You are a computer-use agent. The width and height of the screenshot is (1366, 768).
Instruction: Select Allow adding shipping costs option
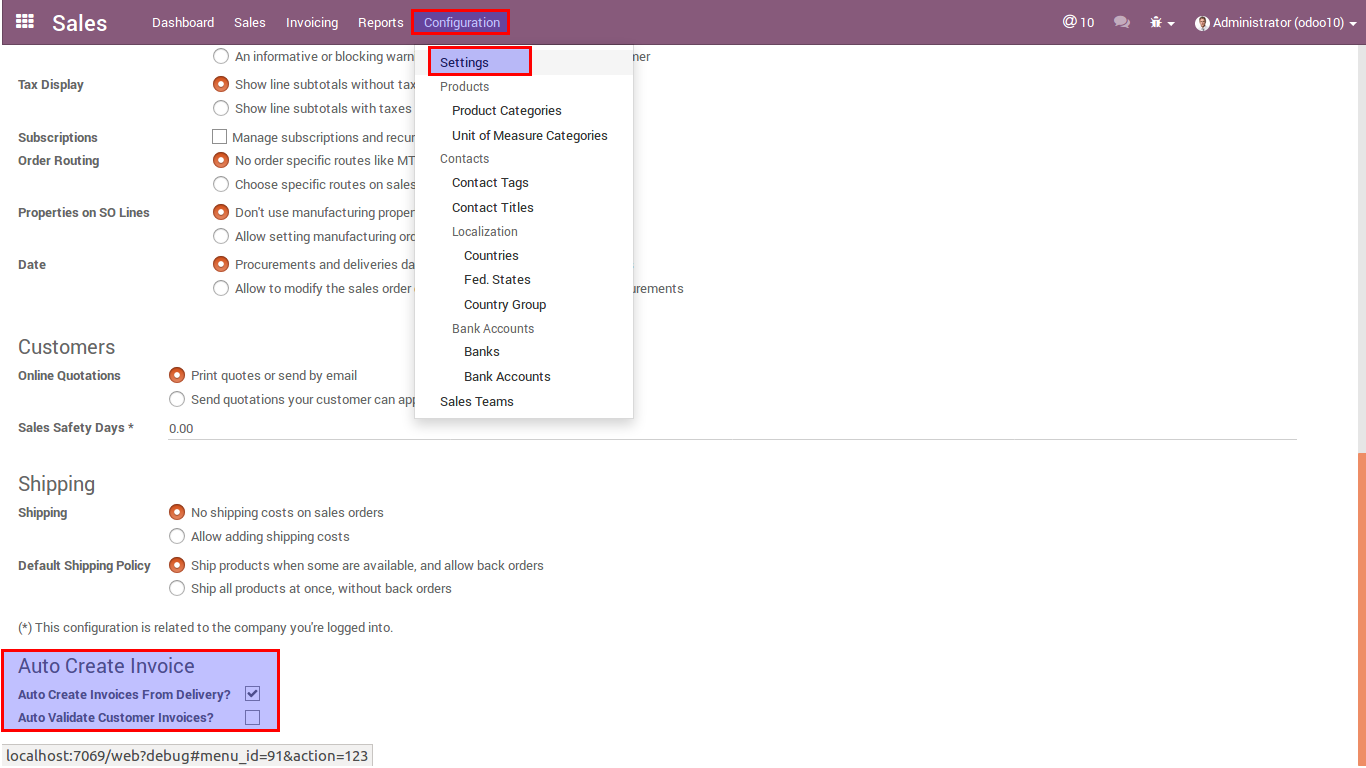[177, 536]
